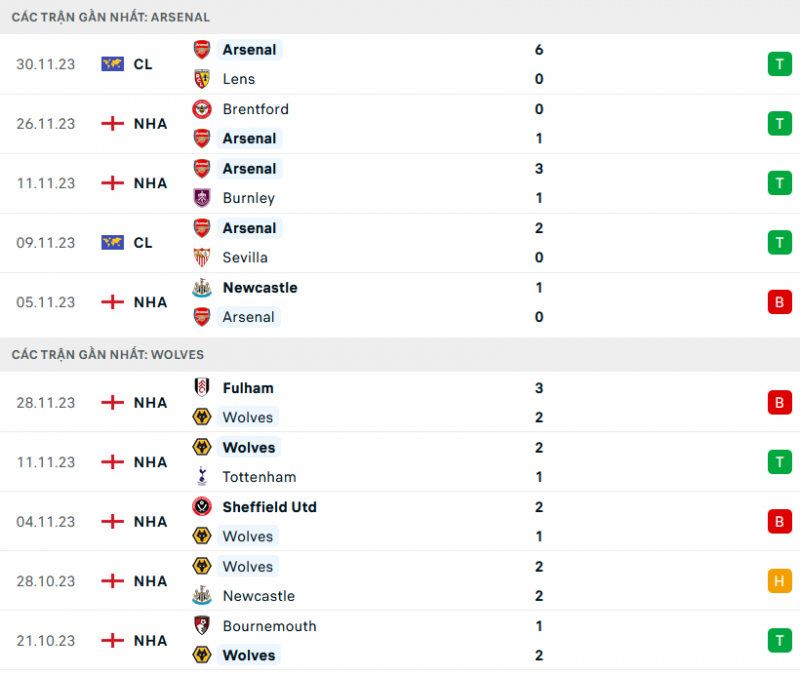Click the Lens club crest icon
Screen dimensions: 800x676
pos(202,79)
